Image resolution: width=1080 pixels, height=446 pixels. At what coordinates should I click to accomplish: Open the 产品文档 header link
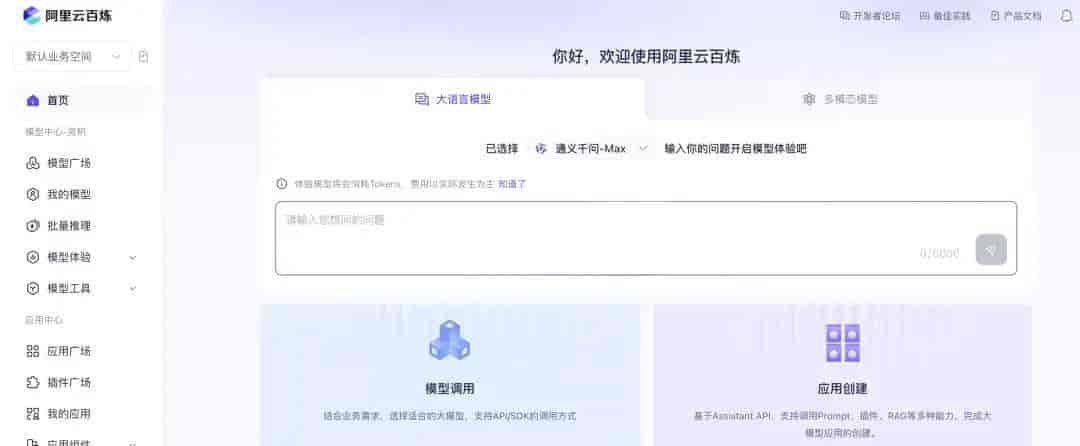(x=1016, y=16)
